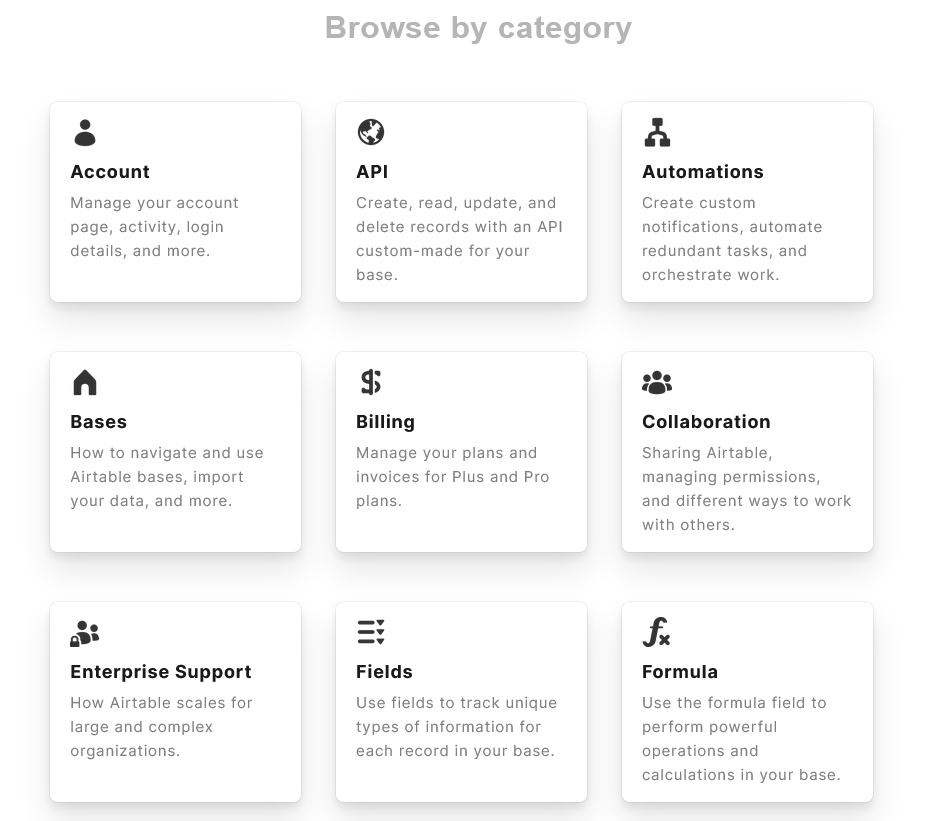The height and width of the screenshot is (821, 940).
Task: Click the person icon above Account
Action: tap(84, 132)
